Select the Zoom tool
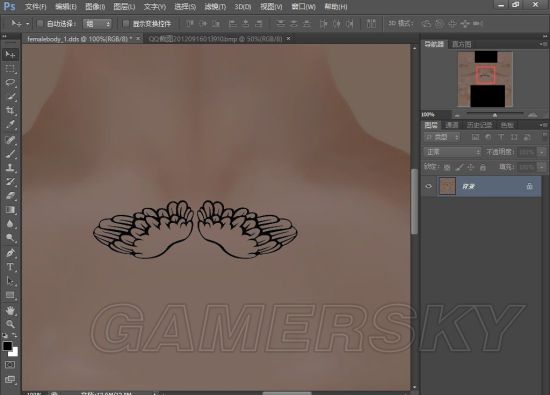 pyautogui.click(x=10, y=324)
